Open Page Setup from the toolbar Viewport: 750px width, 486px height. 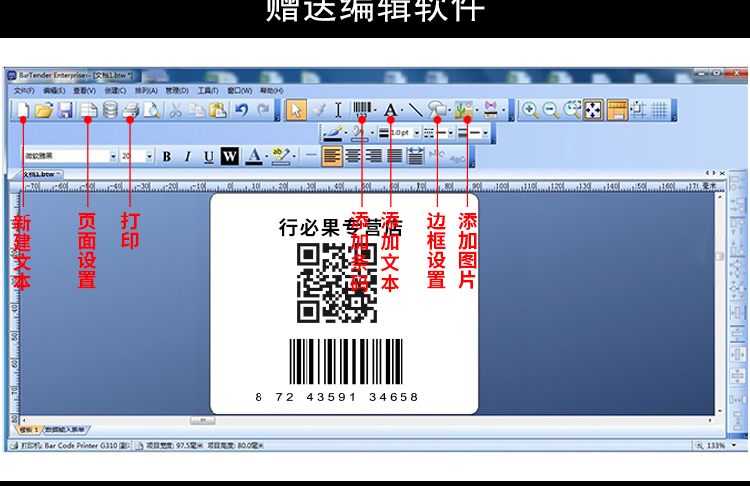coord(88,110)
